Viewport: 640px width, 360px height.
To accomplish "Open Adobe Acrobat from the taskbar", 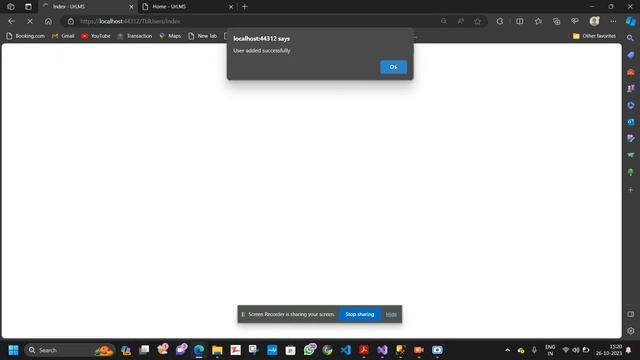I will point(364,350).
